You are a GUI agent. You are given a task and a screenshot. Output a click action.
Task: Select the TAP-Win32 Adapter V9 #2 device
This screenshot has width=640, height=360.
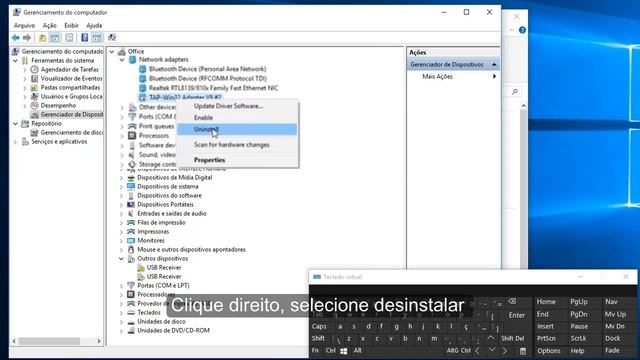[185, 98]
